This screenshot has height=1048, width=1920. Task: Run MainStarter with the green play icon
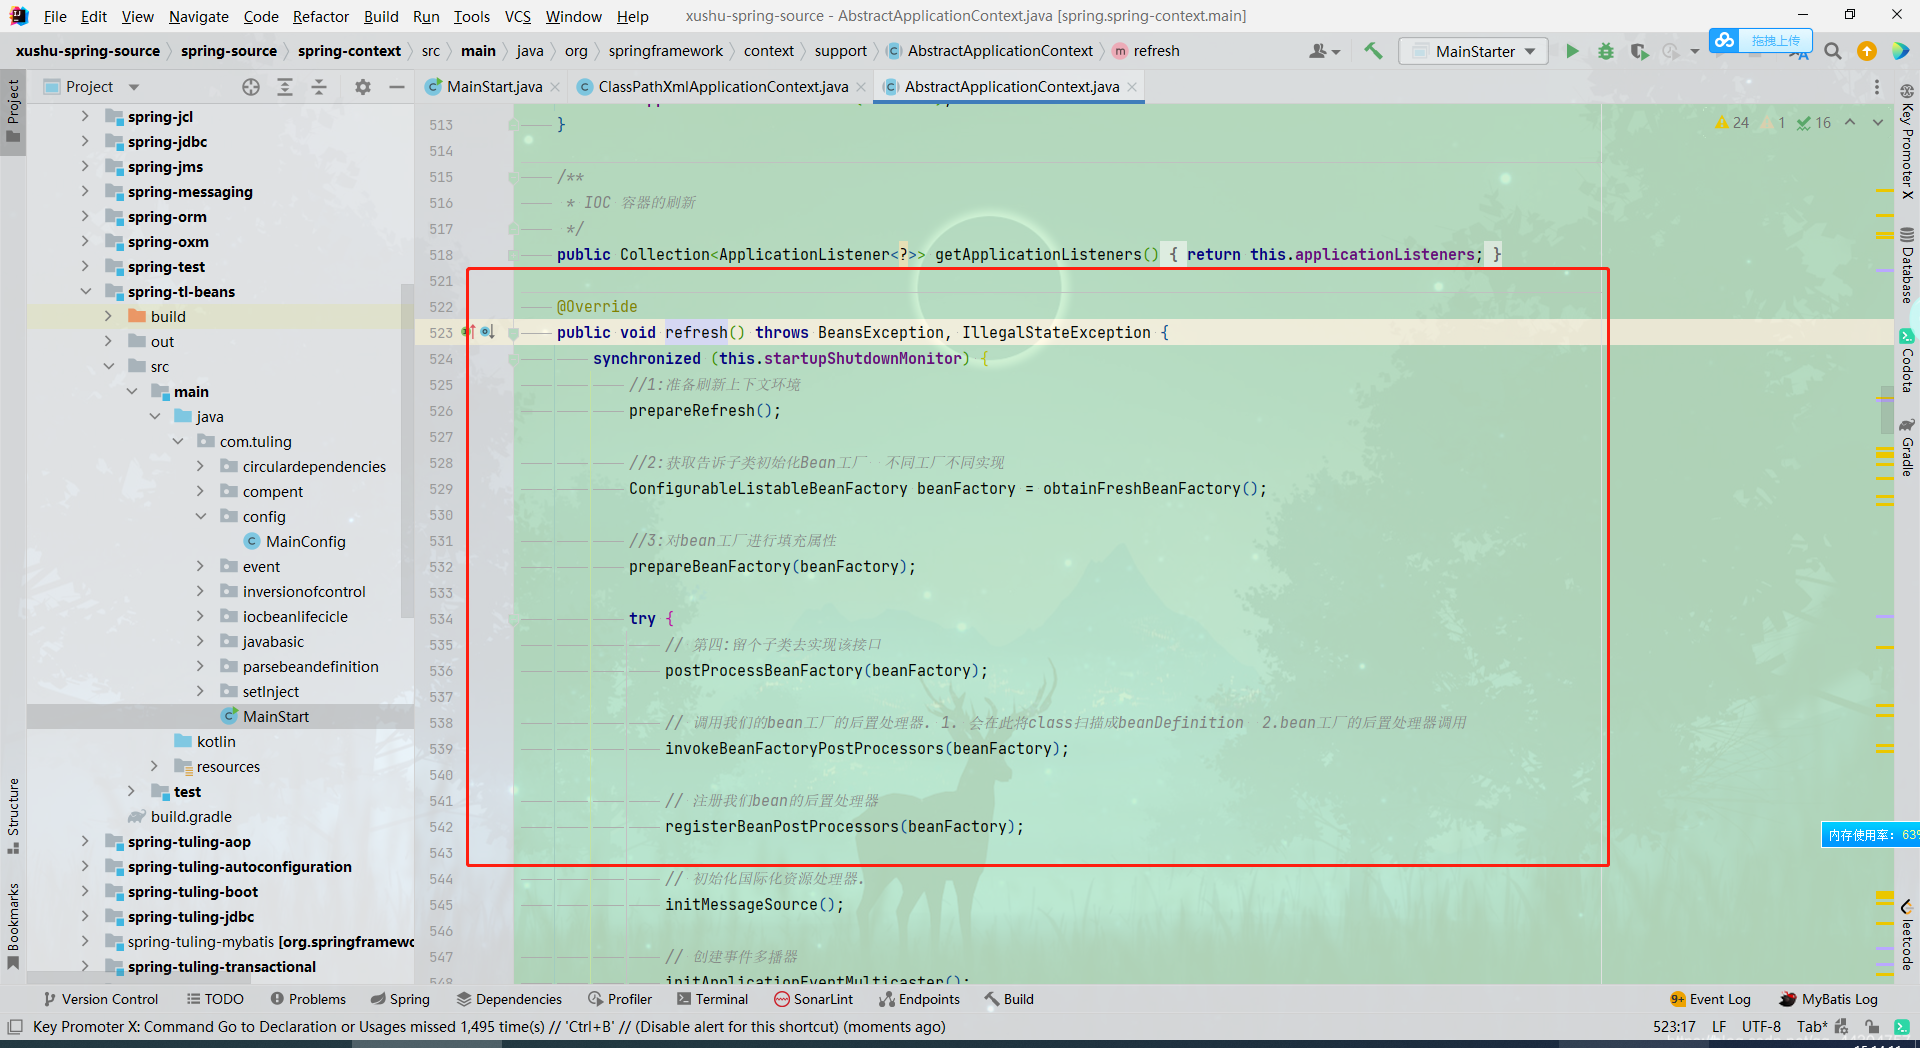[1572, 51]
